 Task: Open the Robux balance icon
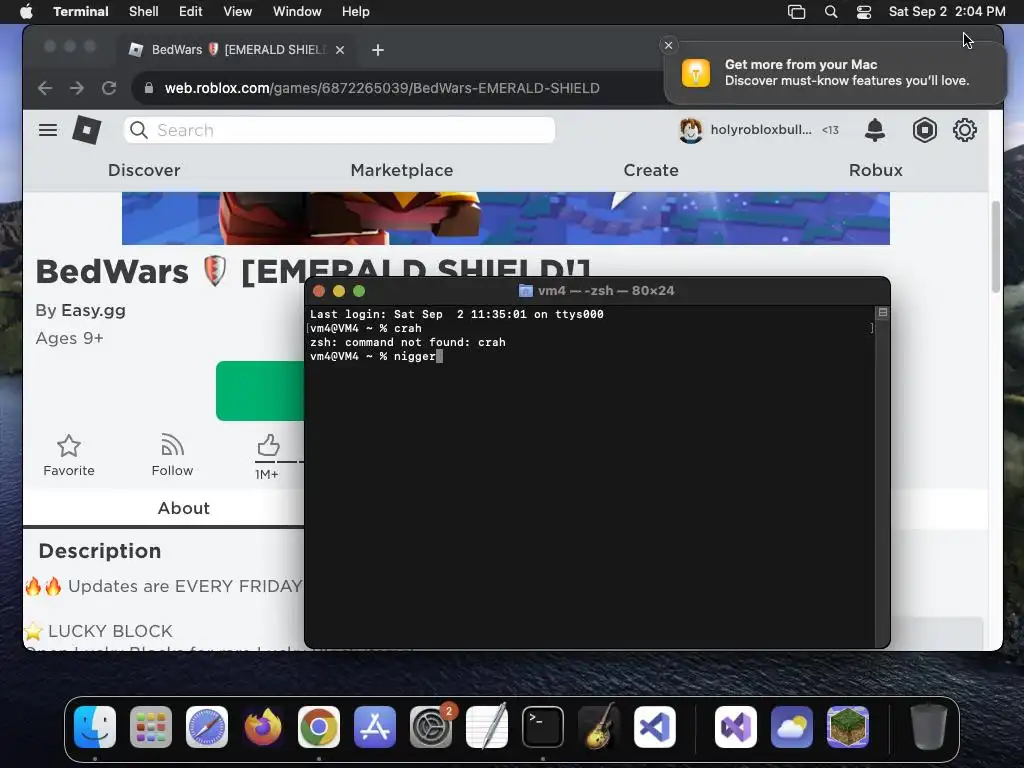[924, 130]
